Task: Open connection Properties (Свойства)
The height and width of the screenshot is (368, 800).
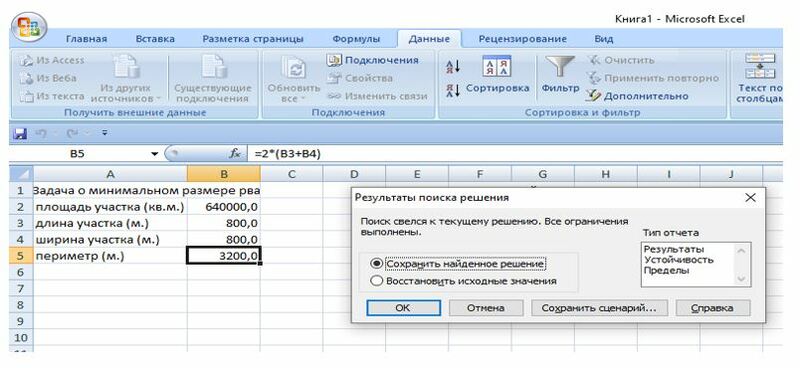Action: click(x=360, y=78)
